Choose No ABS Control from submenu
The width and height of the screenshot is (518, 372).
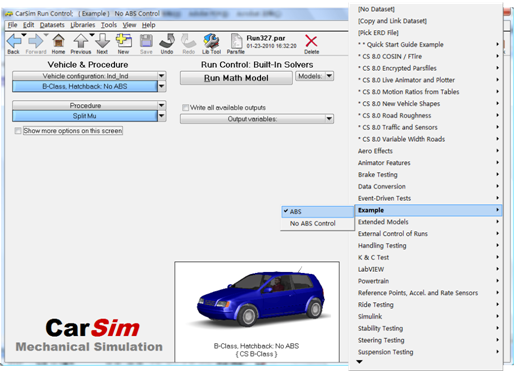(312, 224)
